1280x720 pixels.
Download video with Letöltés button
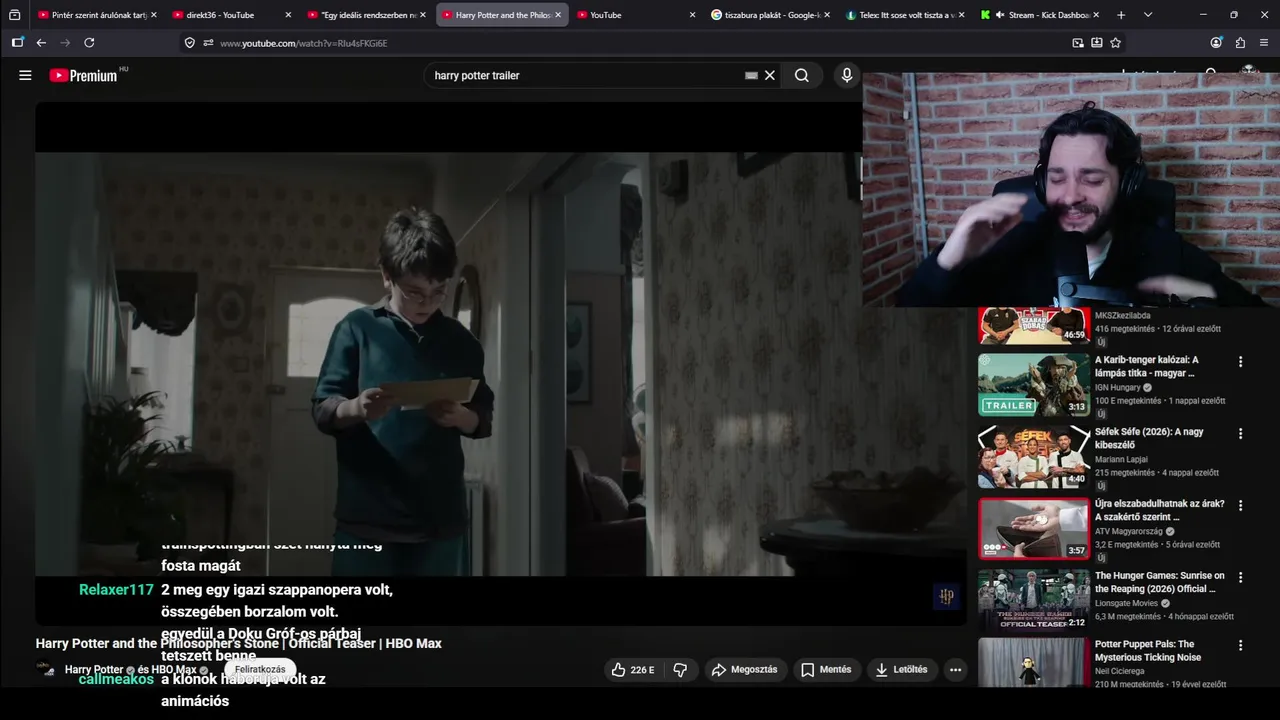(901, 670)
